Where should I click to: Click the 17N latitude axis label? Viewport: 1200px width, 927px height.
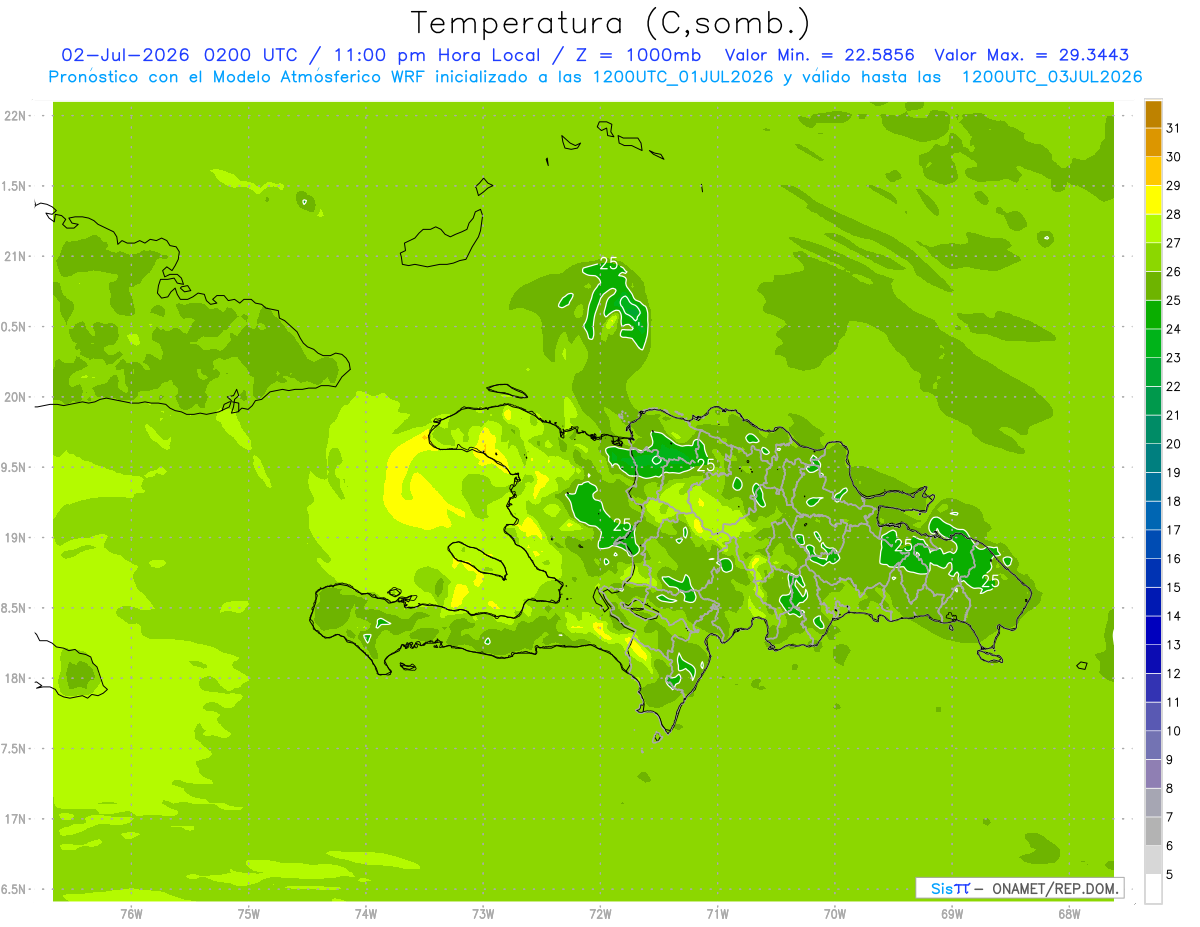(x=16, y=819)
